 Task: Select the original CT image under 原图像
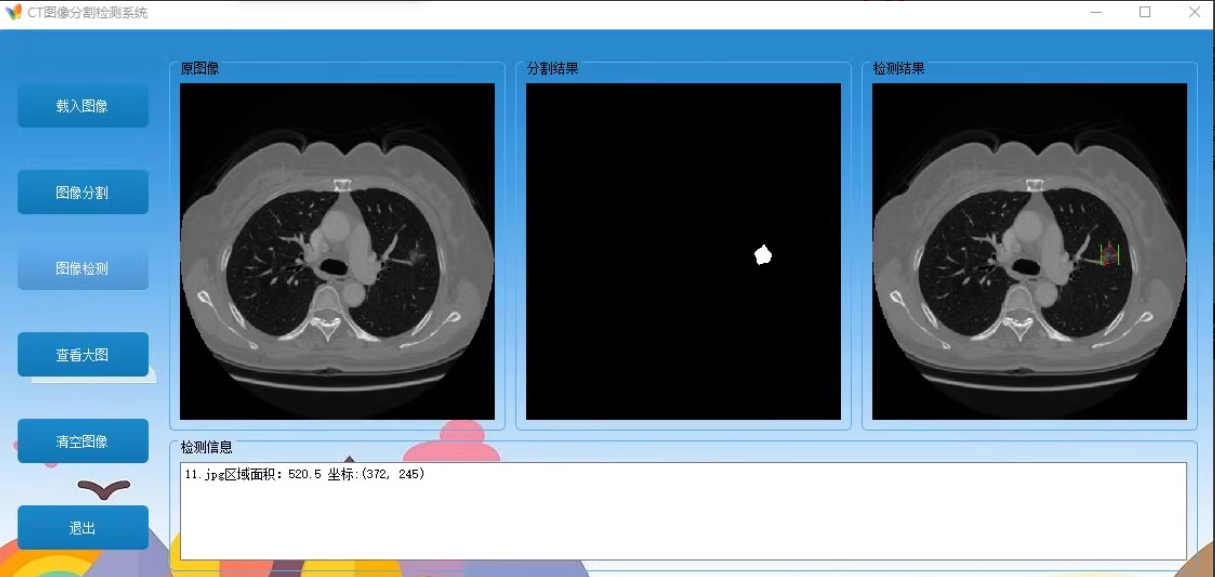[x=337, y=251]
